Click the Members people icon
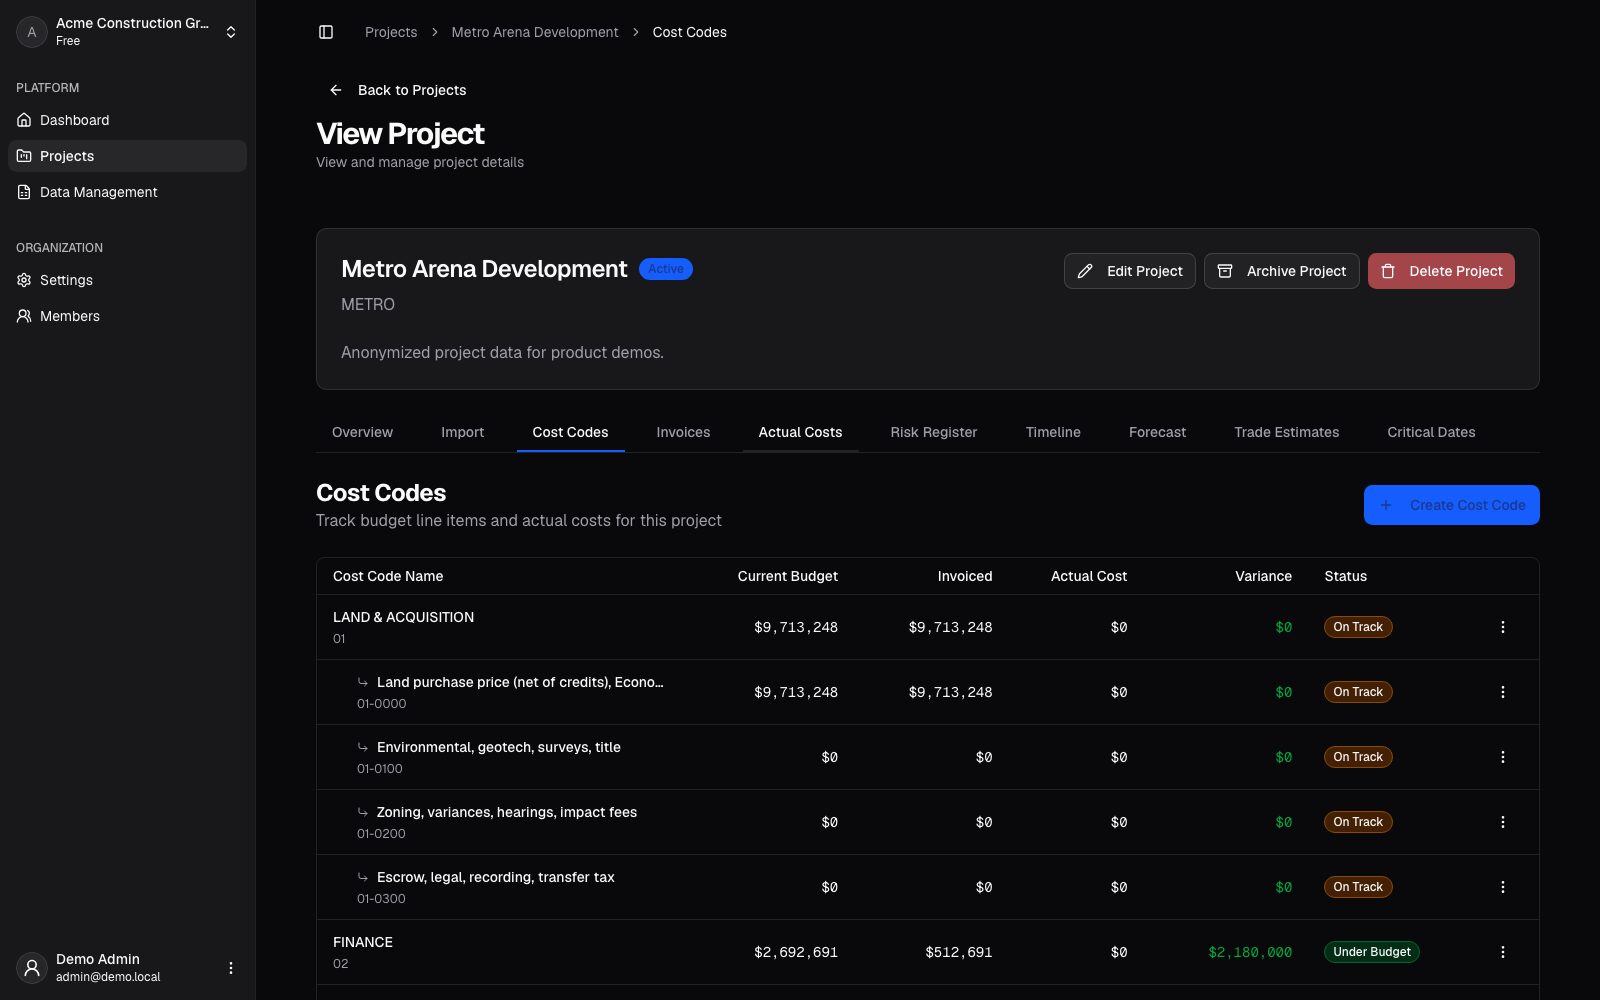The height and width of the screenshot is (1000, 1600). click(x=24, y=316)
